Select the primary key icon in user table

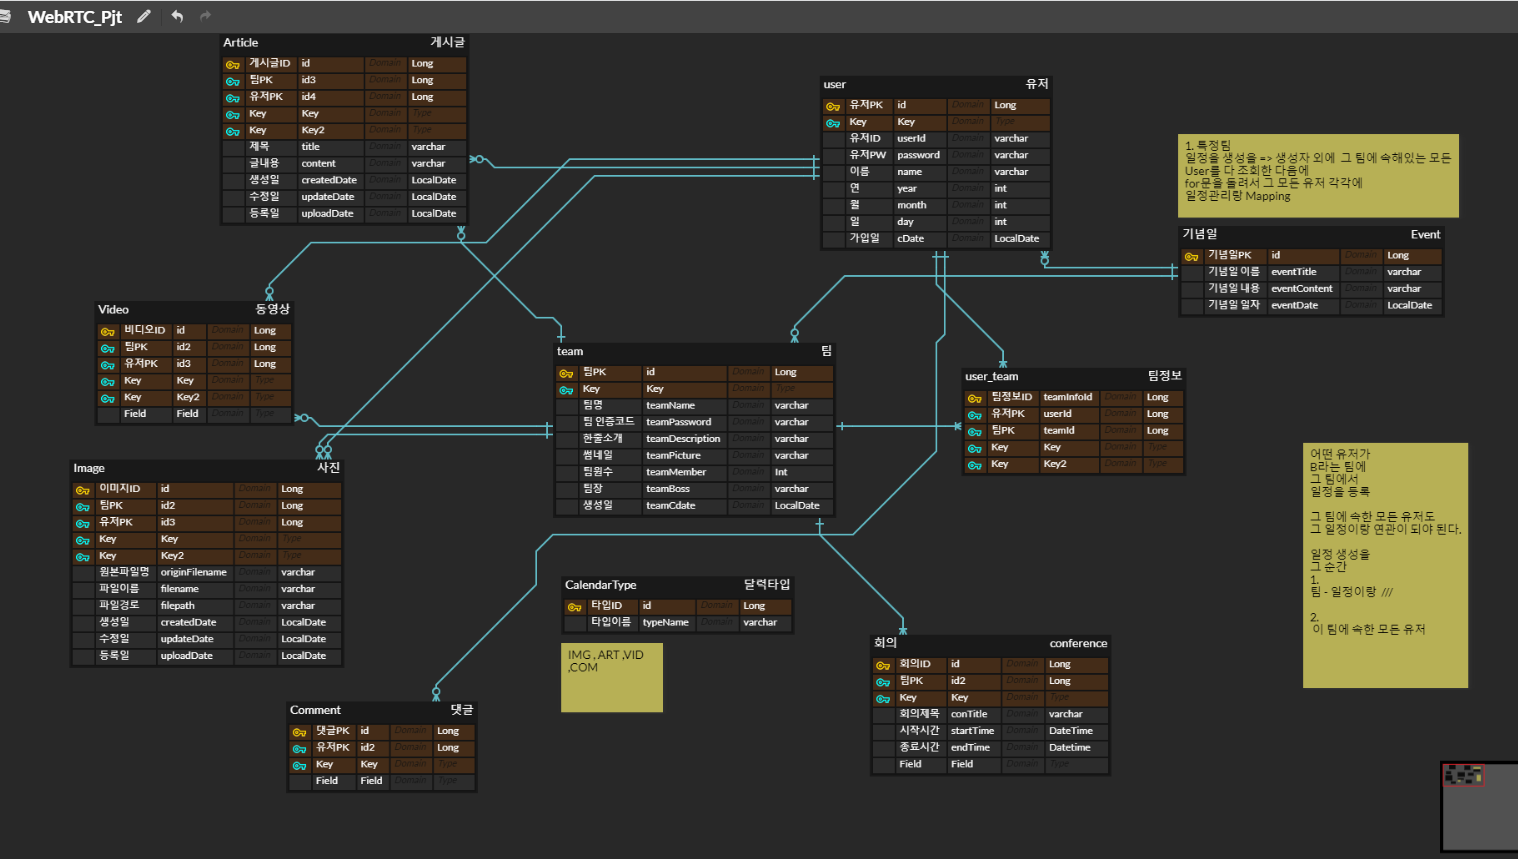833,106
